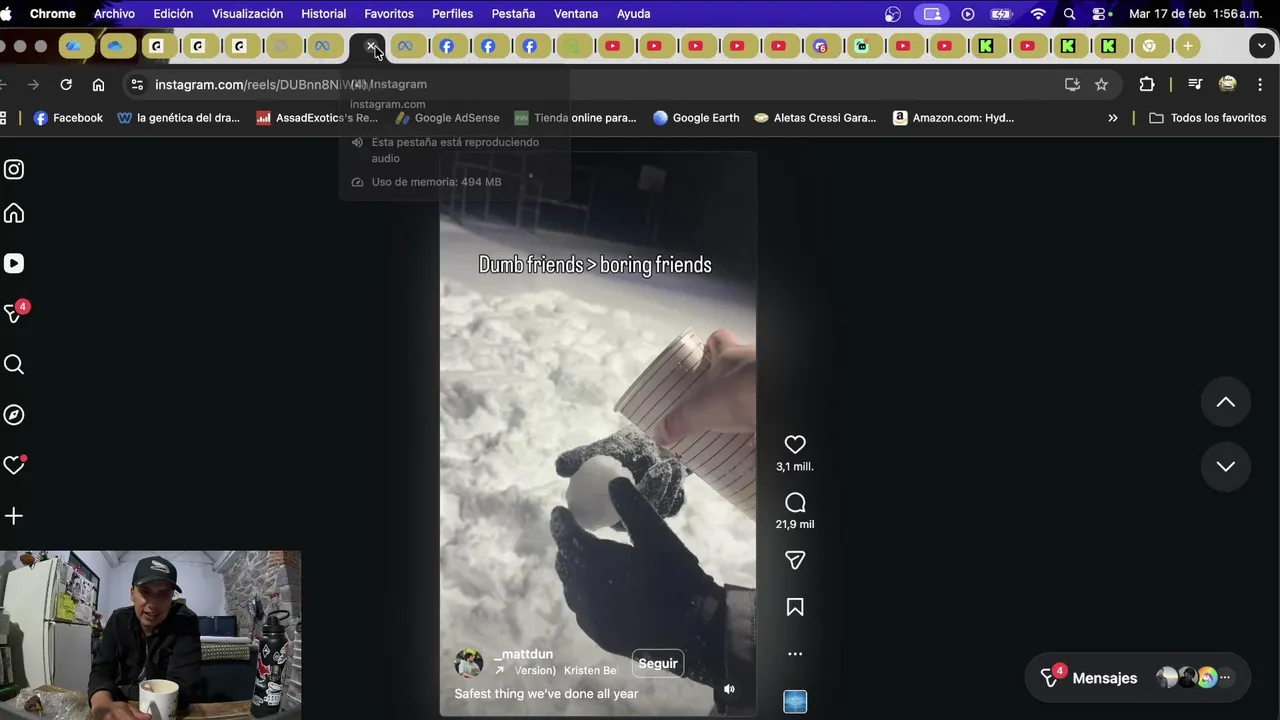Save the reel with bookmark icon
1280x720 pixels.
(x=795, y=607)
